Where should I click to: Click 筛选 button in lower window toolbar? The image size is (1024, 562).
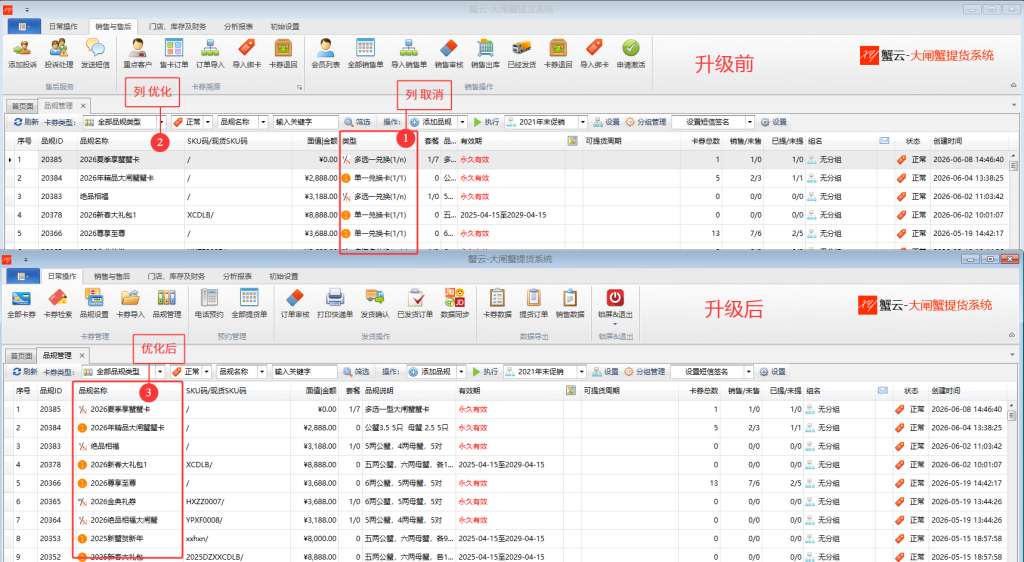(x=357, y=372)
